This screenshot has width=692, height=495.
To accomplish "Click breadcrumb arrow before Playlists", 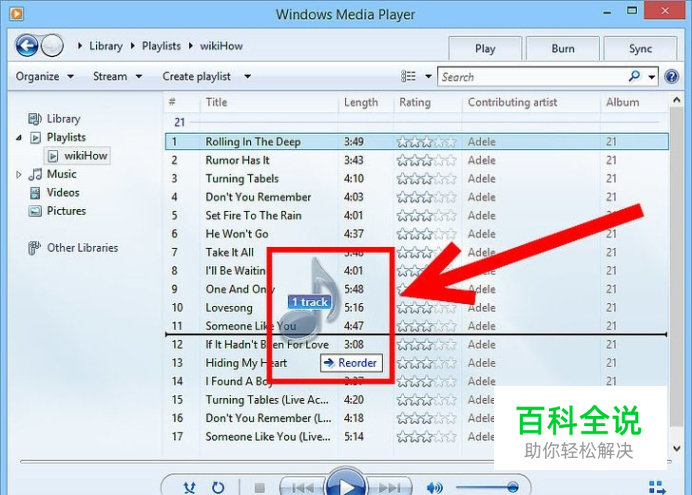I will coord(132,46).
